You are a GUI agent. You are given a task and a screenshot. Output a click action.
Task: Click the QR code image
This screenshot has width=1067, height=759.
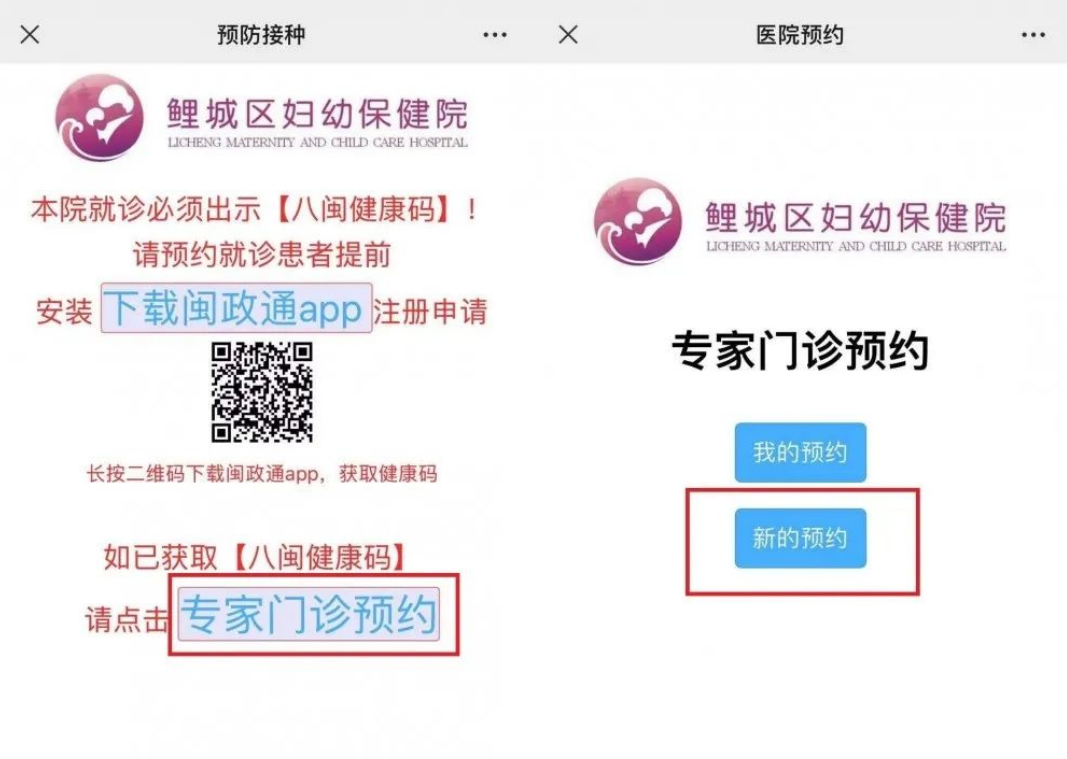262,392
